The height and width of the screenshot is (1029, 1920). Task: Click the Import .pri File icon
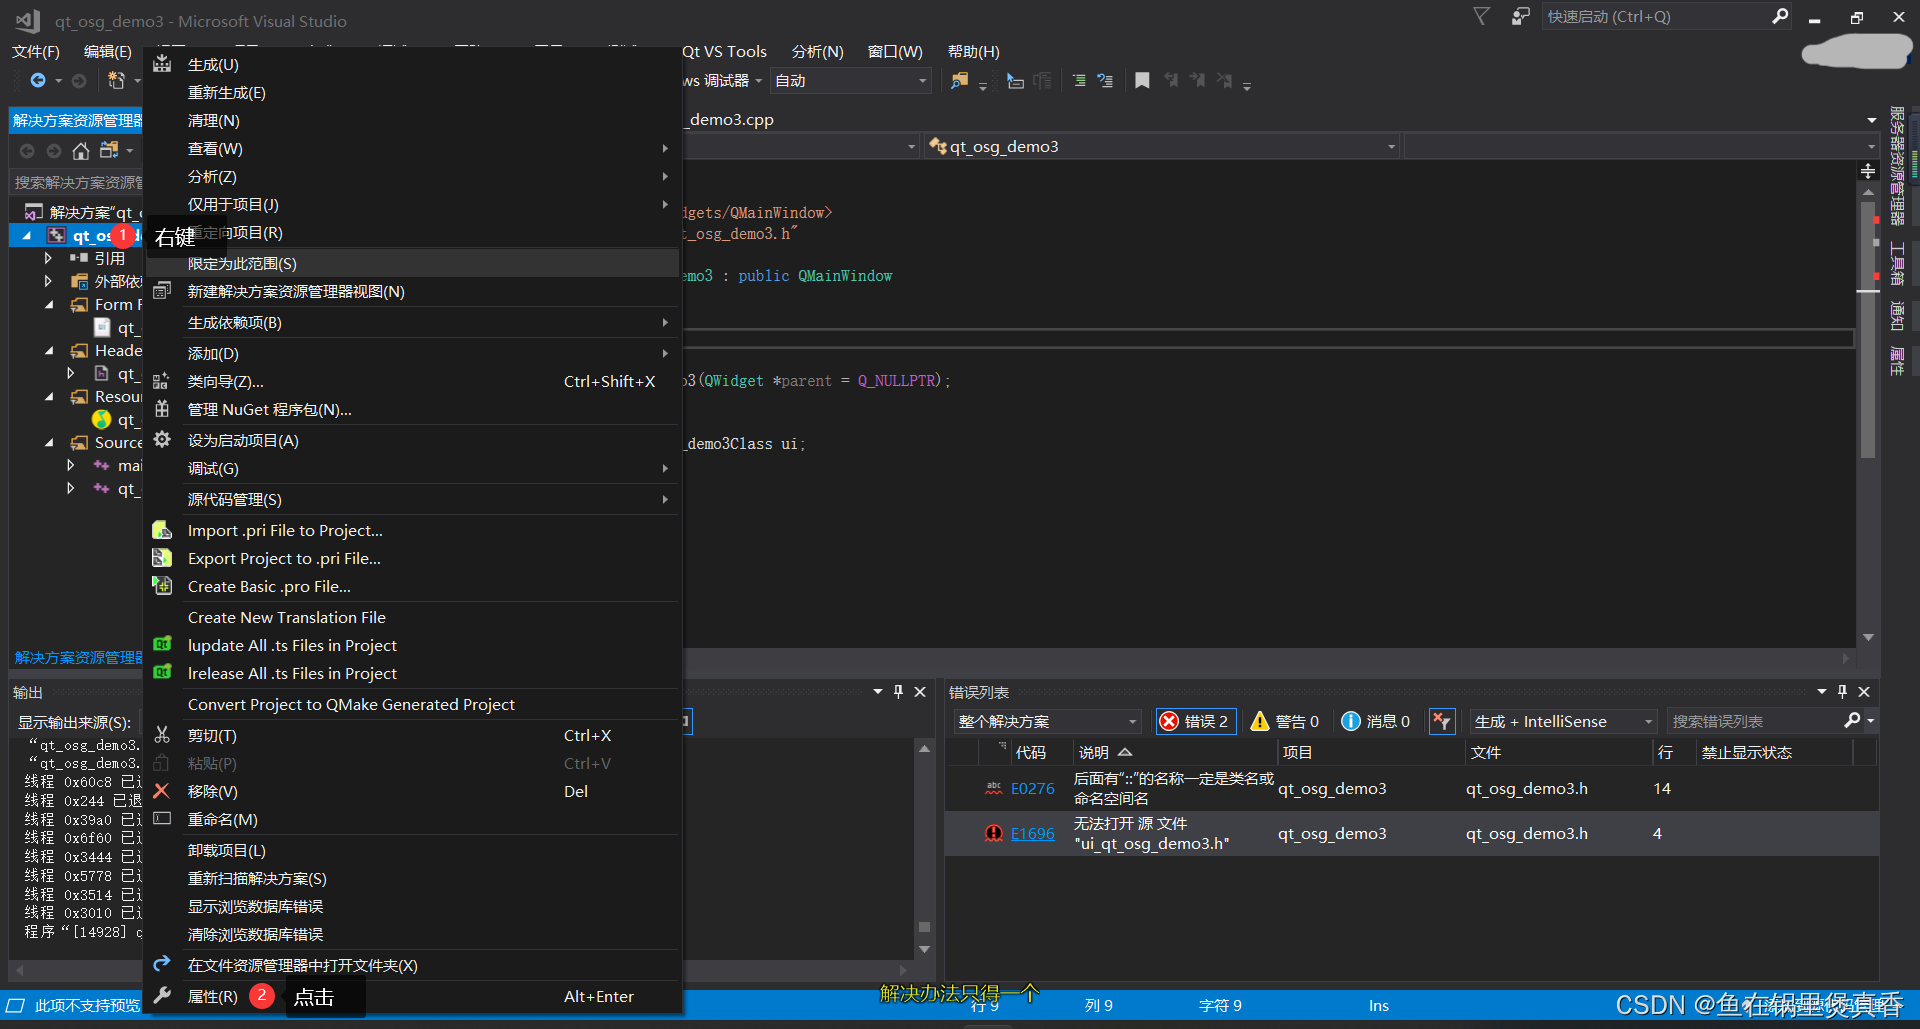coord(162,531)
